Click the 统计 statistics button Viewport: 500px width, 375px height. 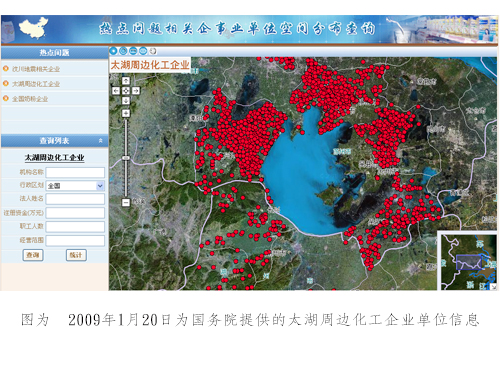click(x=76, y=255)
